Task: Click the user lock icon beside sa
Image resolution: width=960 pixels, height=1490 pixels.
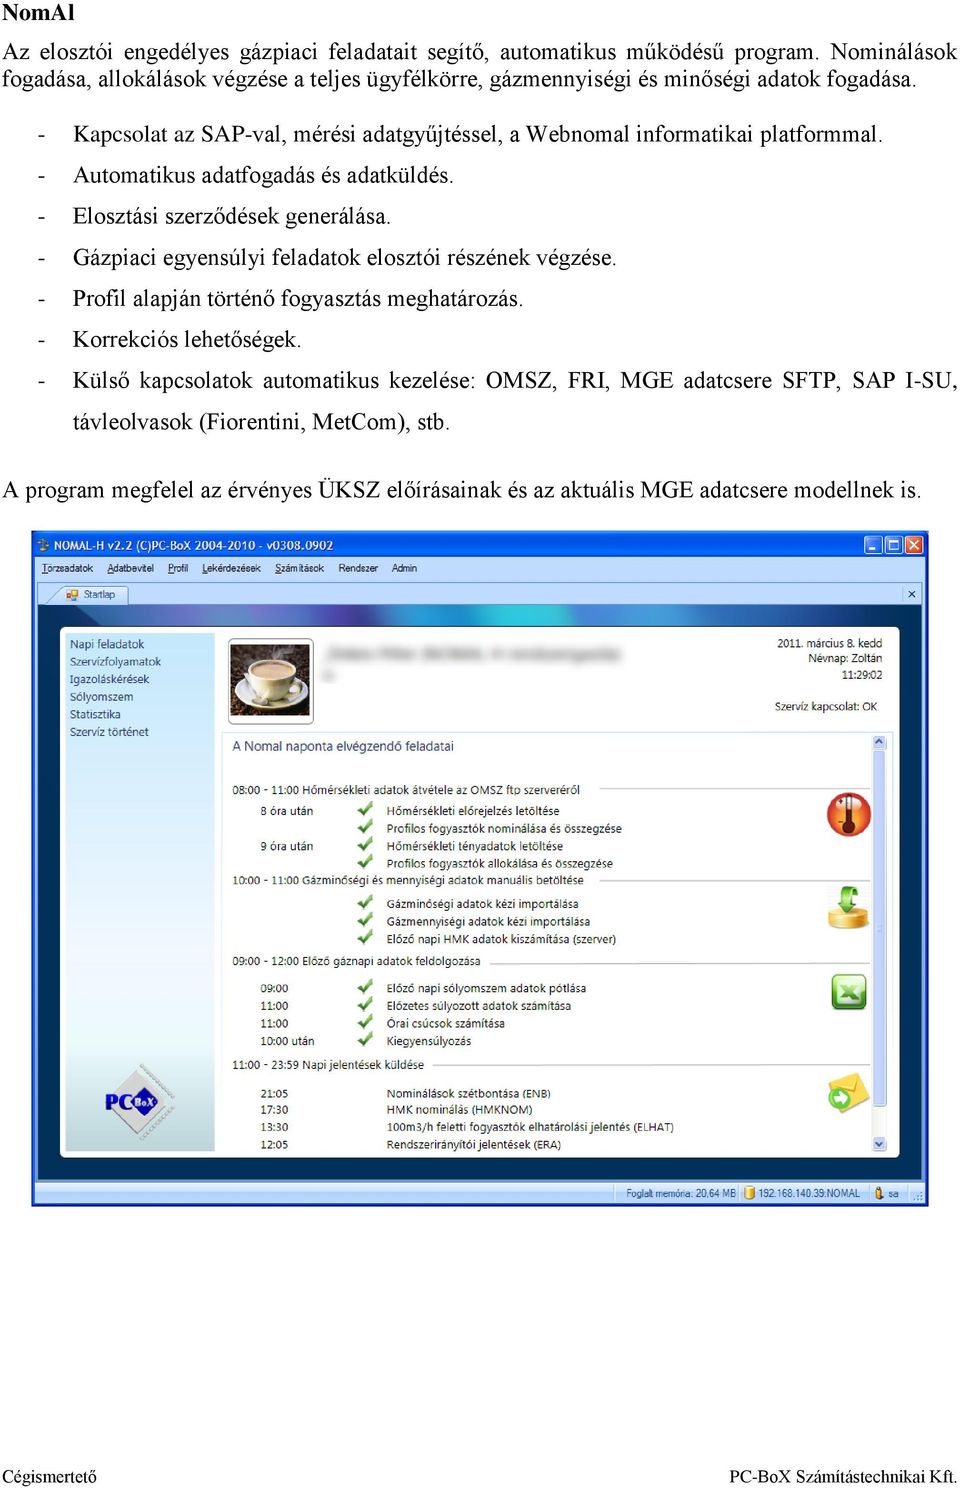Action: tap(879, 1193)
